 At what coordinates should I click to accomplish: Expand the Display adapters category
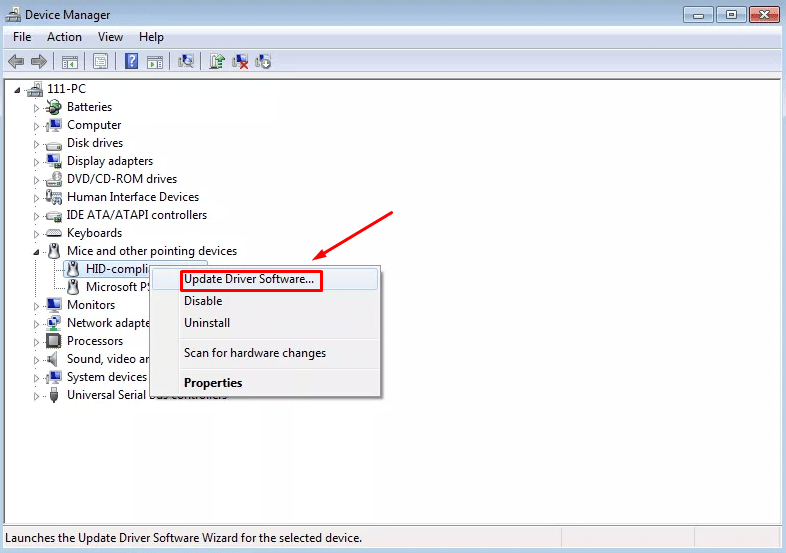(x=37, y=161)
